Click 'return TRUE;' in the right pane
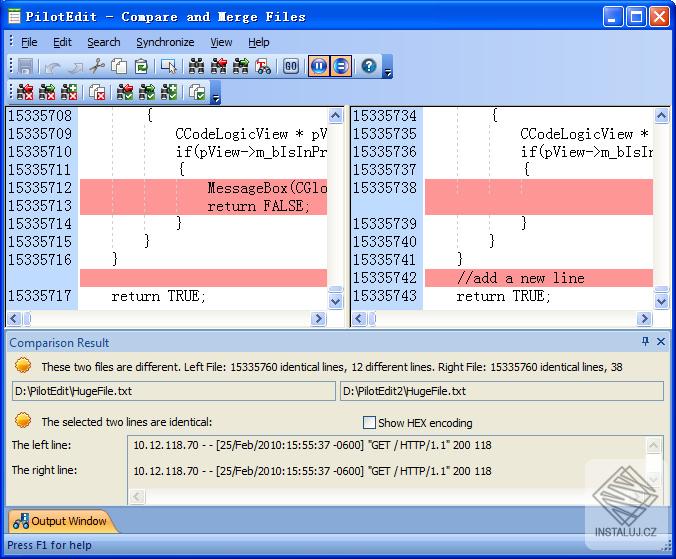Viewport: 676px width, 559px height. click(x=504, y=296)
